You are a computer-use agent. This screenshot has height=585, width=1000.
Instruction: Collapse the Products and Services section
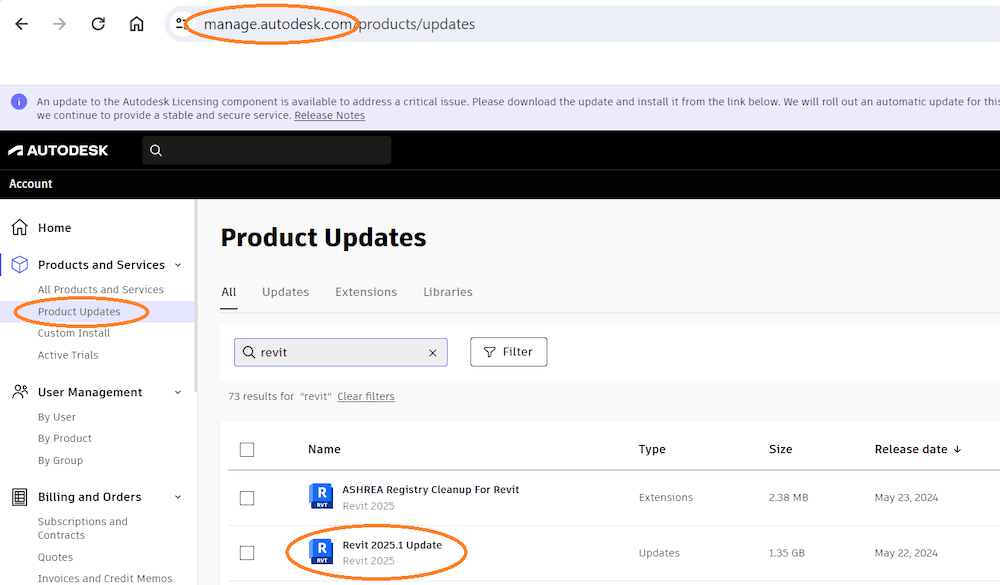coord(178,265)
